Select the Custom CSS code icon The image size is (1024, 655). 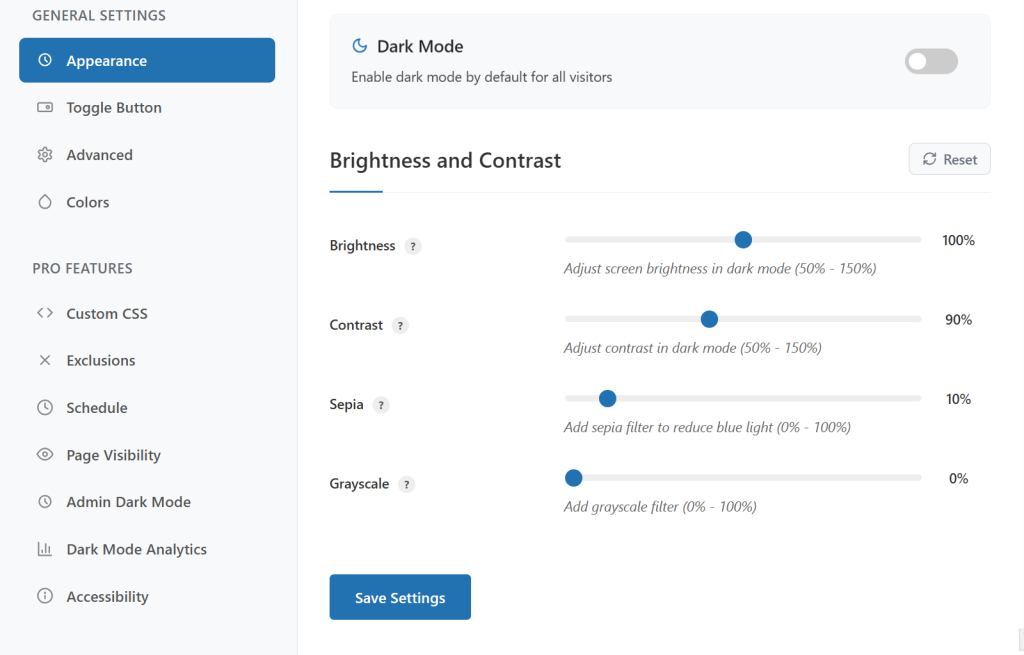point(44,313)
